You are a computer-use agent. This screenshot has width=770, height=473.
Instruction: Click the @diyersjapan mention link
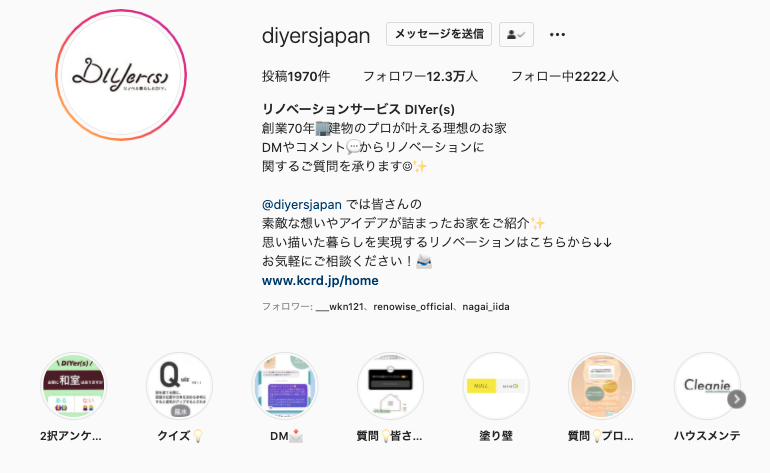[302, 204]
